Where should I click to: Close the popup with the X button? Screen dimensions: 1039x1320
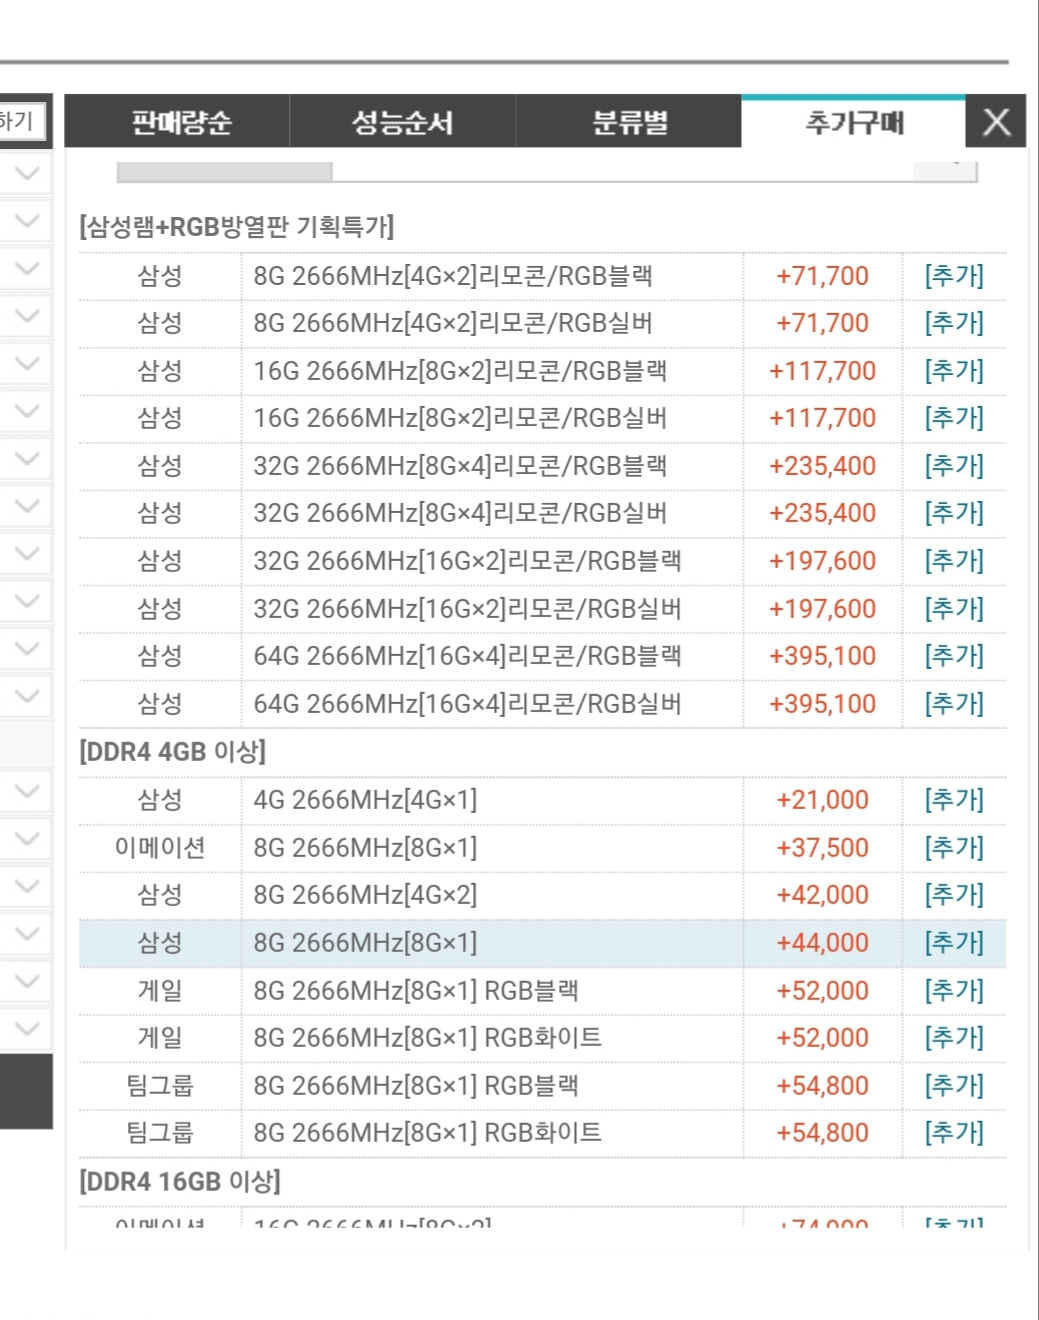point(996,122)
